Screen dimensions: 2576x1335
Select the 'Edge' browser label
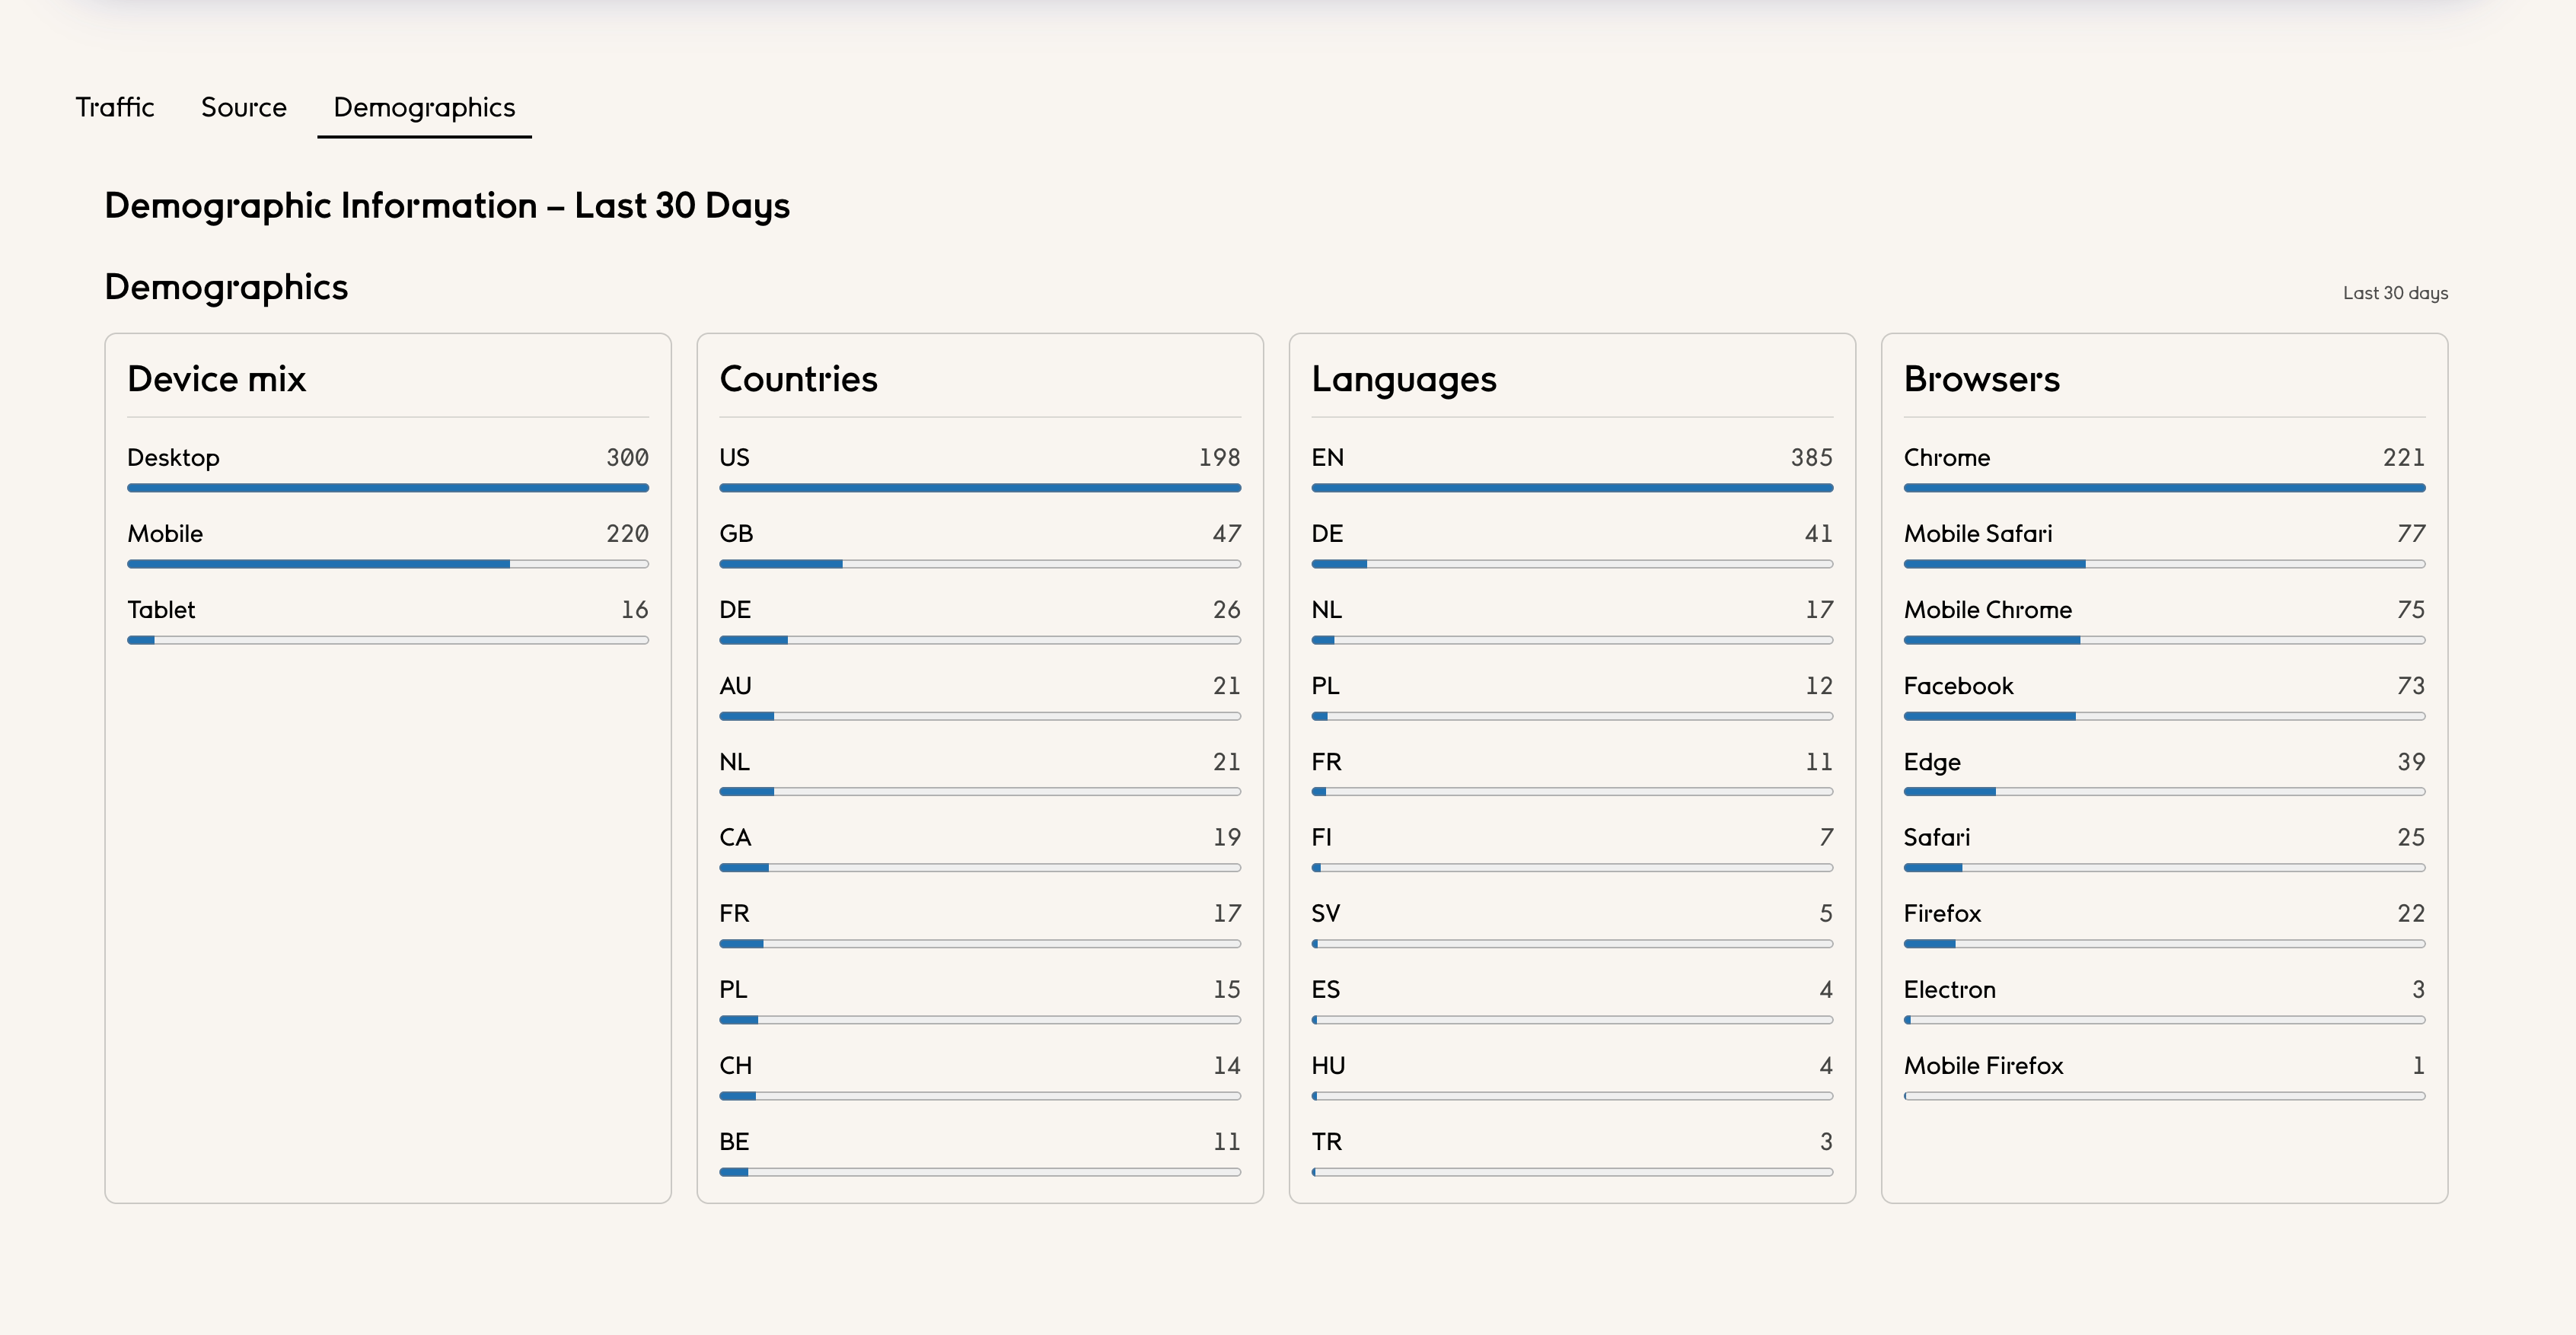1932,763
